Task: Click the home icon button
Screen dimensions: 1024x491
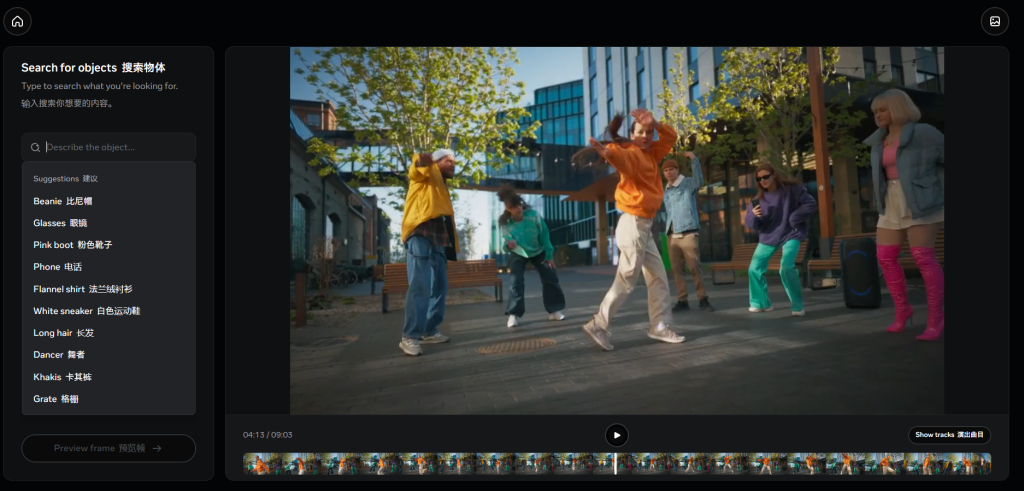Action: [17, 21]
